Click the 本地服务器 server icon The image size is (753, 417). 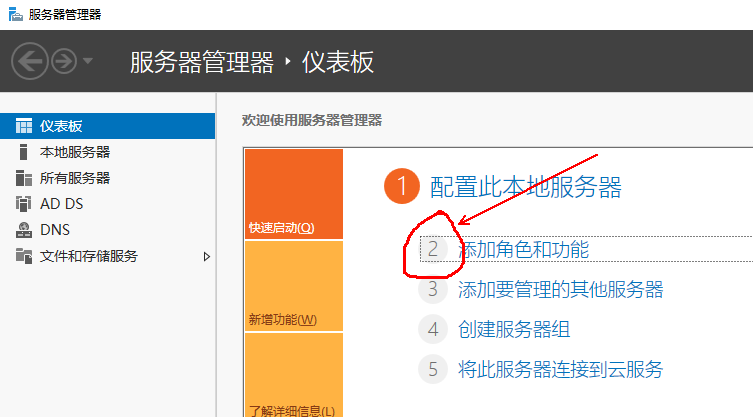tap(23, 152)
